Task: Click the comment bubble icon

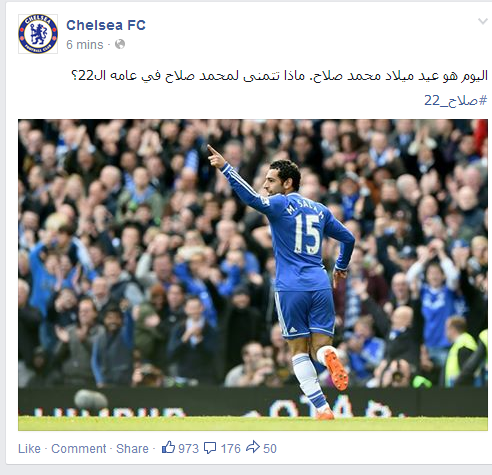Action: (210, 448)
